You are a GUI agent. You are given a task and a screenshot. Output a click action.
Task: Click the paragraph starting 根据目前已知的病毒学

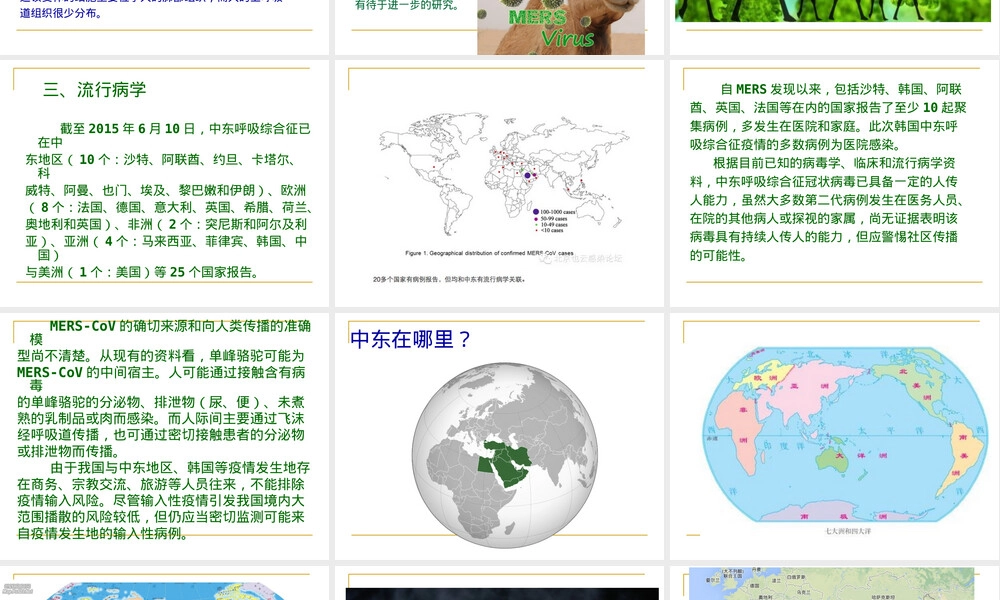click(x=827, y=209)
